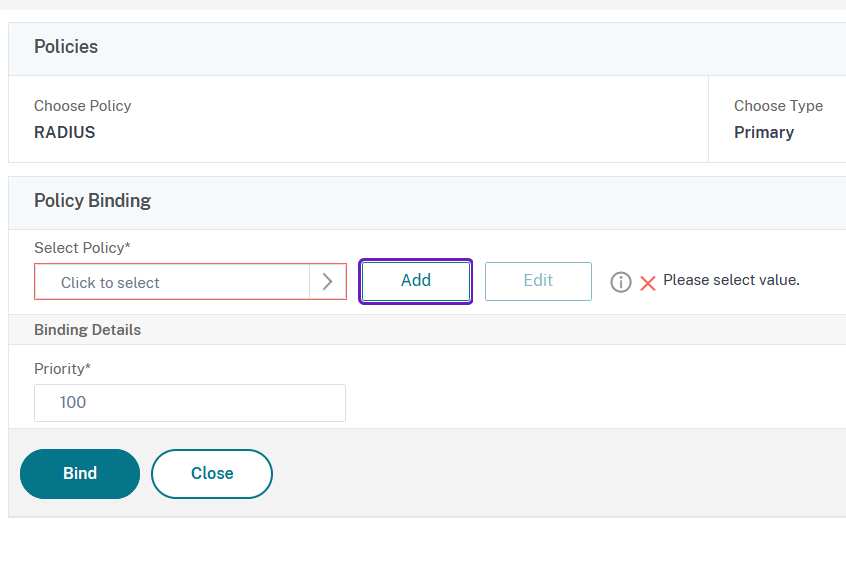Select the Primary type value

click(764, 132)
